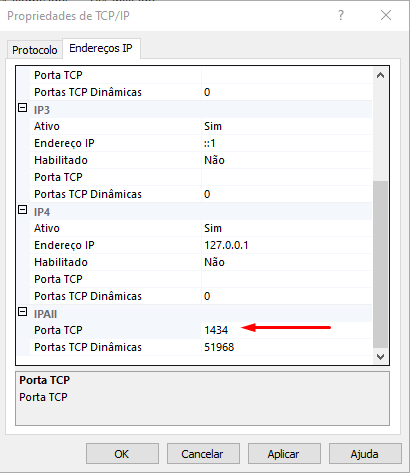Open help with Ajuda button

[365, 454]
